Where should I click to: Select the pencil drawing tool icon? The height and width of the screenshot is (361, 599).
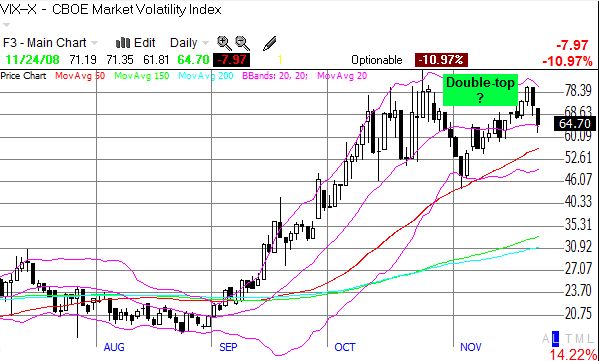[x=270, y=44]
